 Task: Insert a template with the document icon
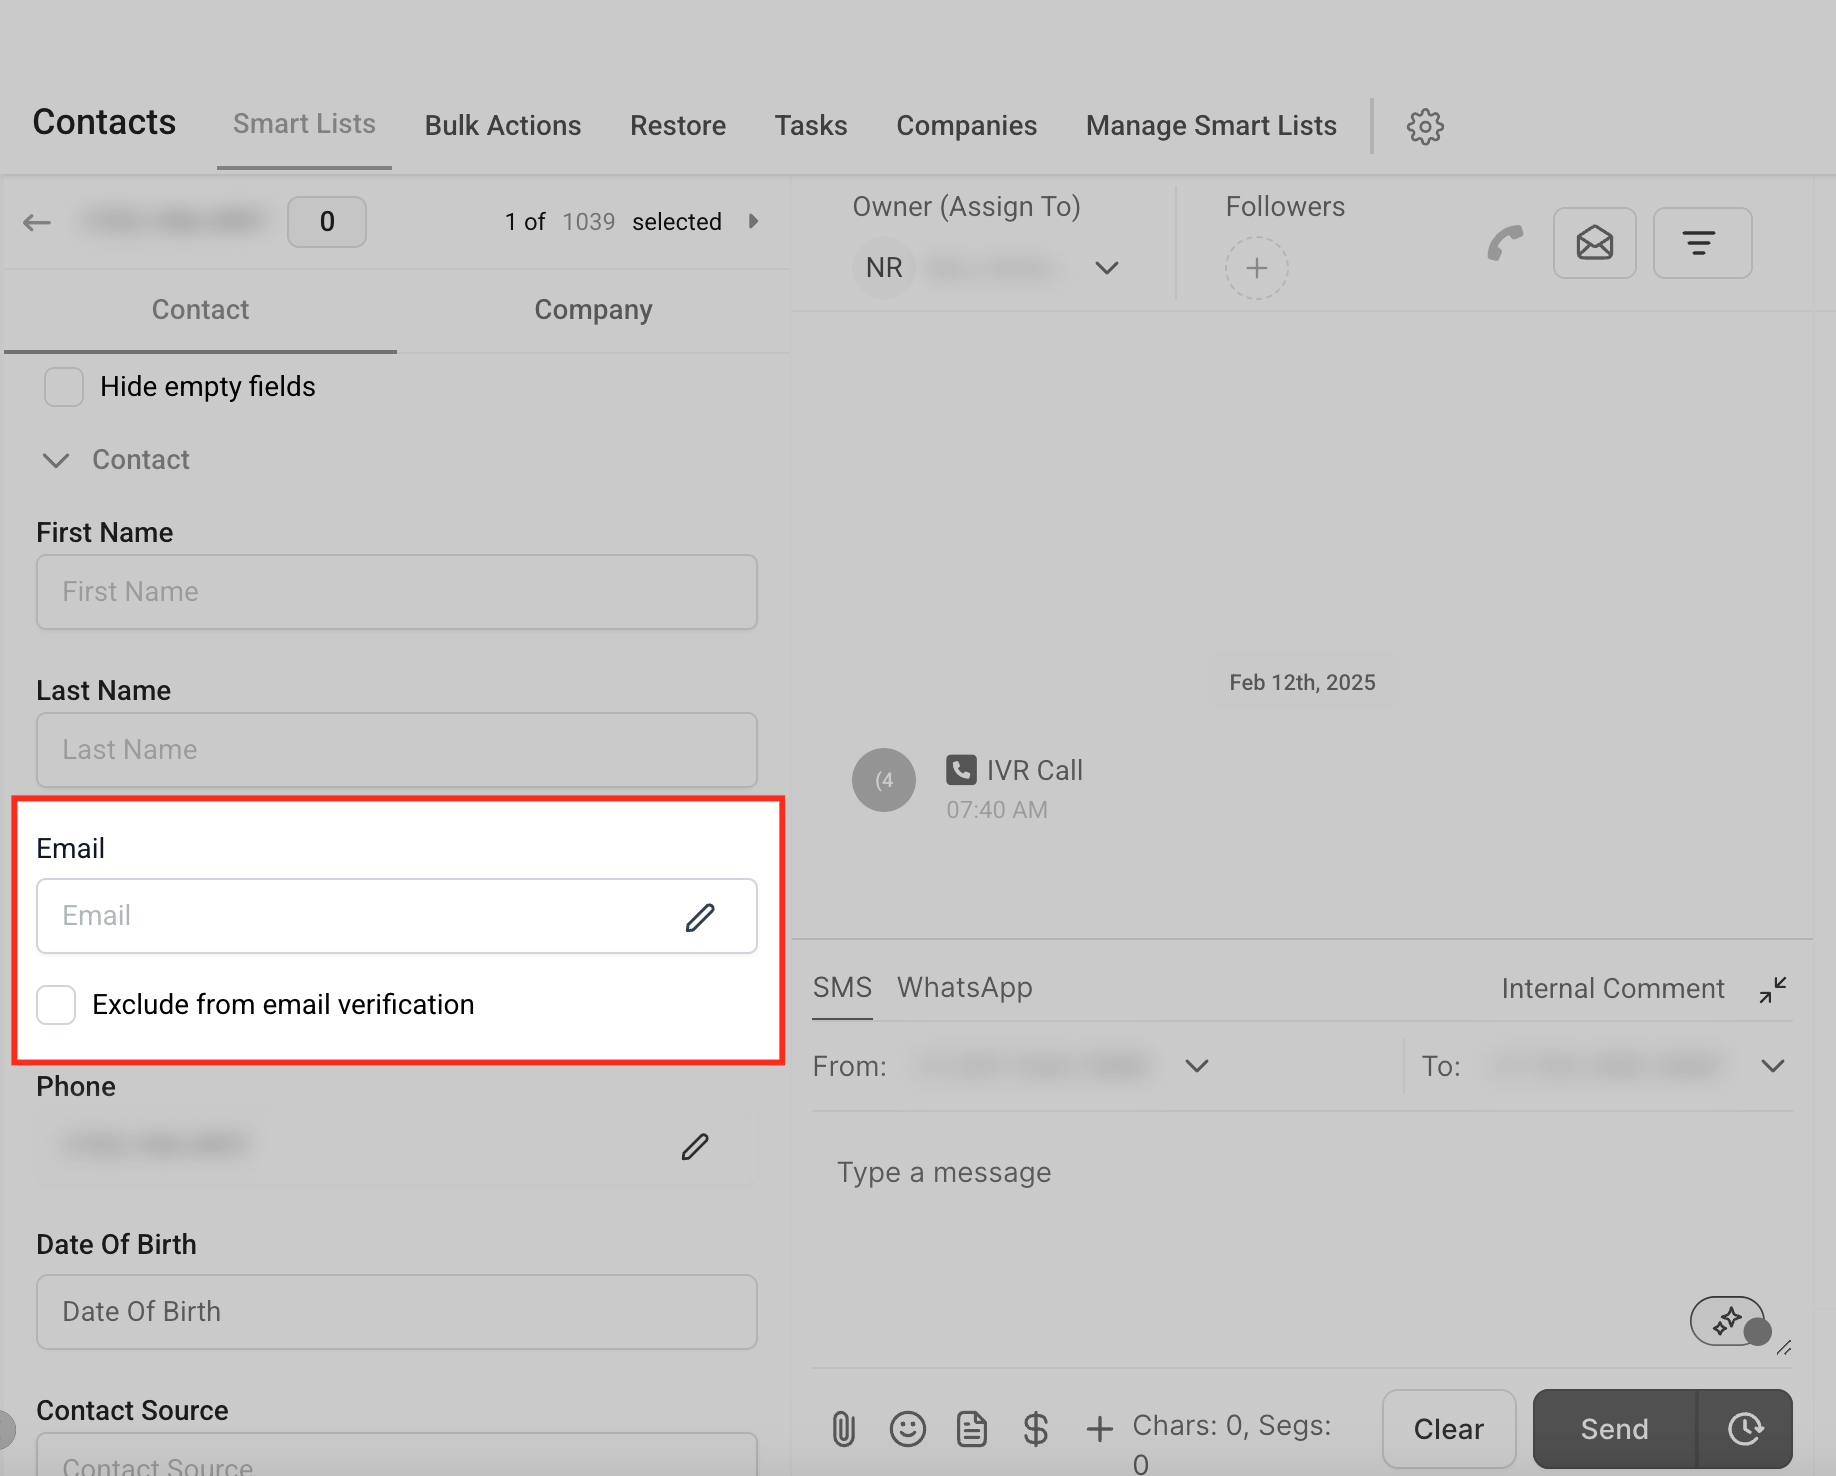click(972, 1429)
